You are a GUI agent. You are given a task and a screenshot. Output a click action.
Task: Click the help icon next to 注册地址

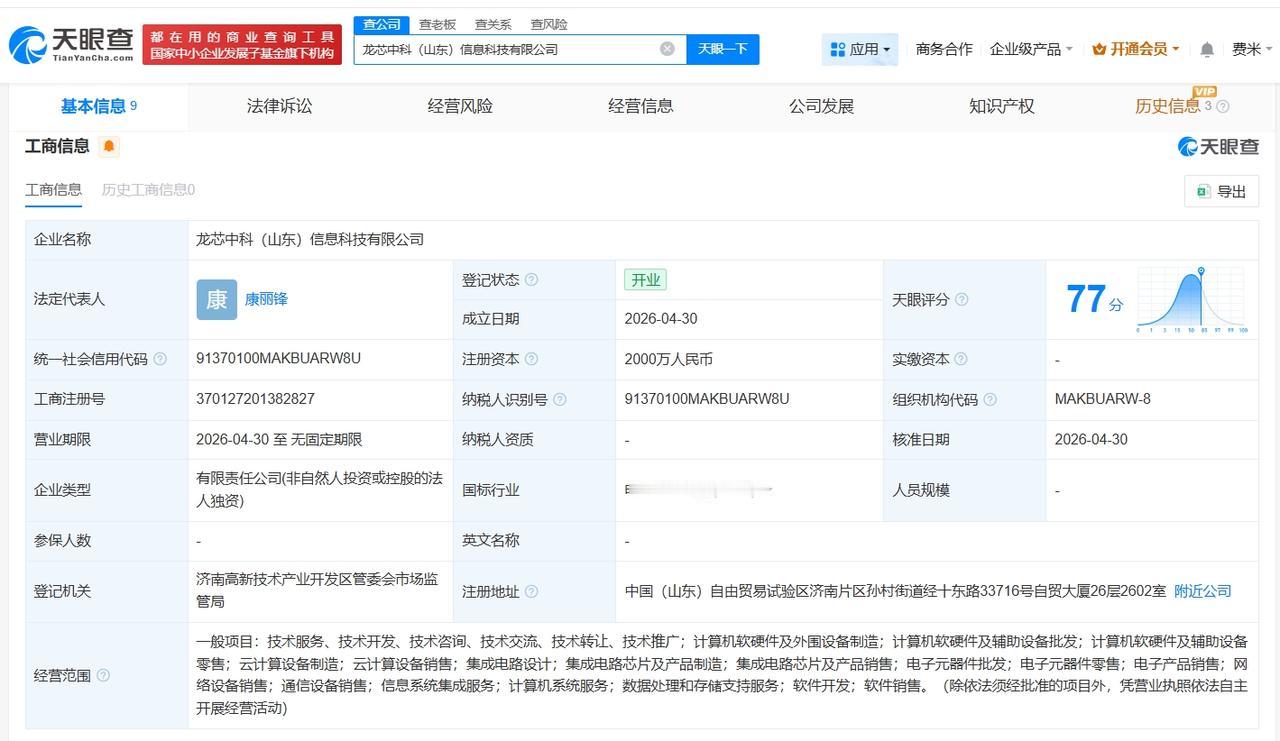click(531, 591)
